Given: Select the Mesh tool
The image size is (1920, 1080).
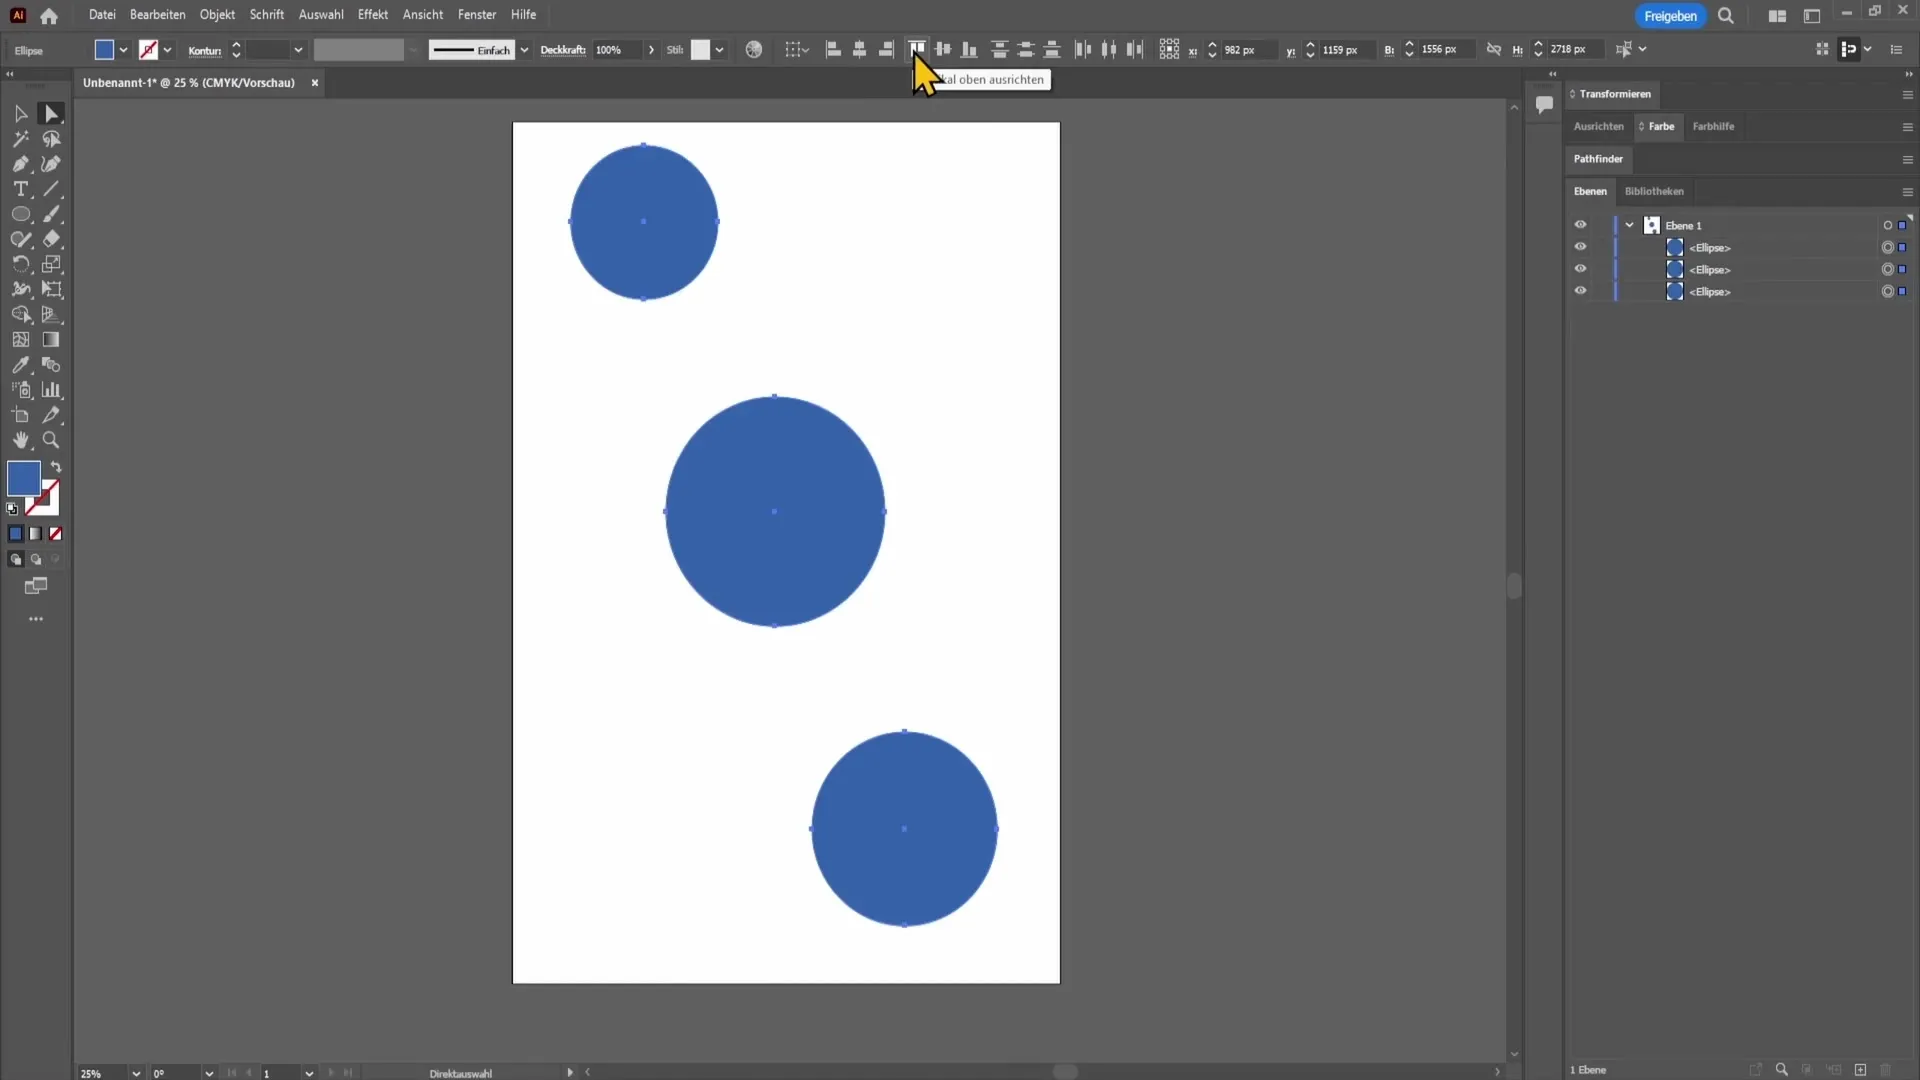Looking at the screenshot, I should [x=20, y=340].
